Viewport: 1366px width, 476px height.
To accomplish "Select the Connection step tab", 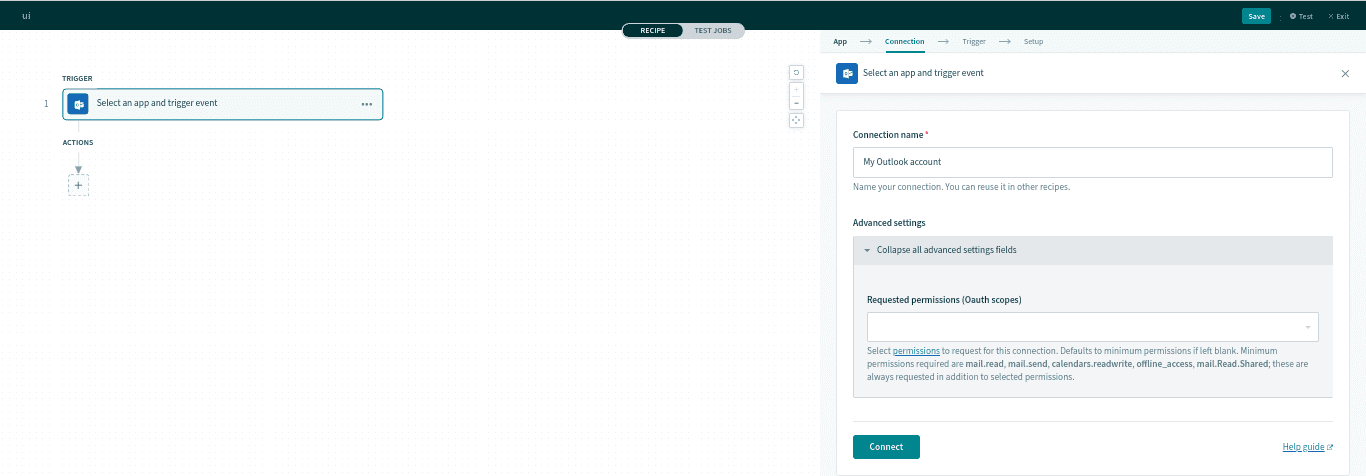I will [x=904, y=42].
